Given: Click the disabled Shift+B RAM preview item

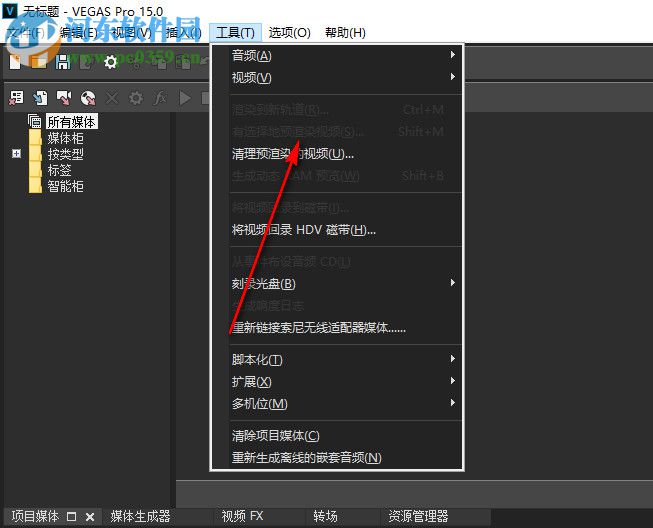Looking at the screenshot, I should tap(344, 176).
